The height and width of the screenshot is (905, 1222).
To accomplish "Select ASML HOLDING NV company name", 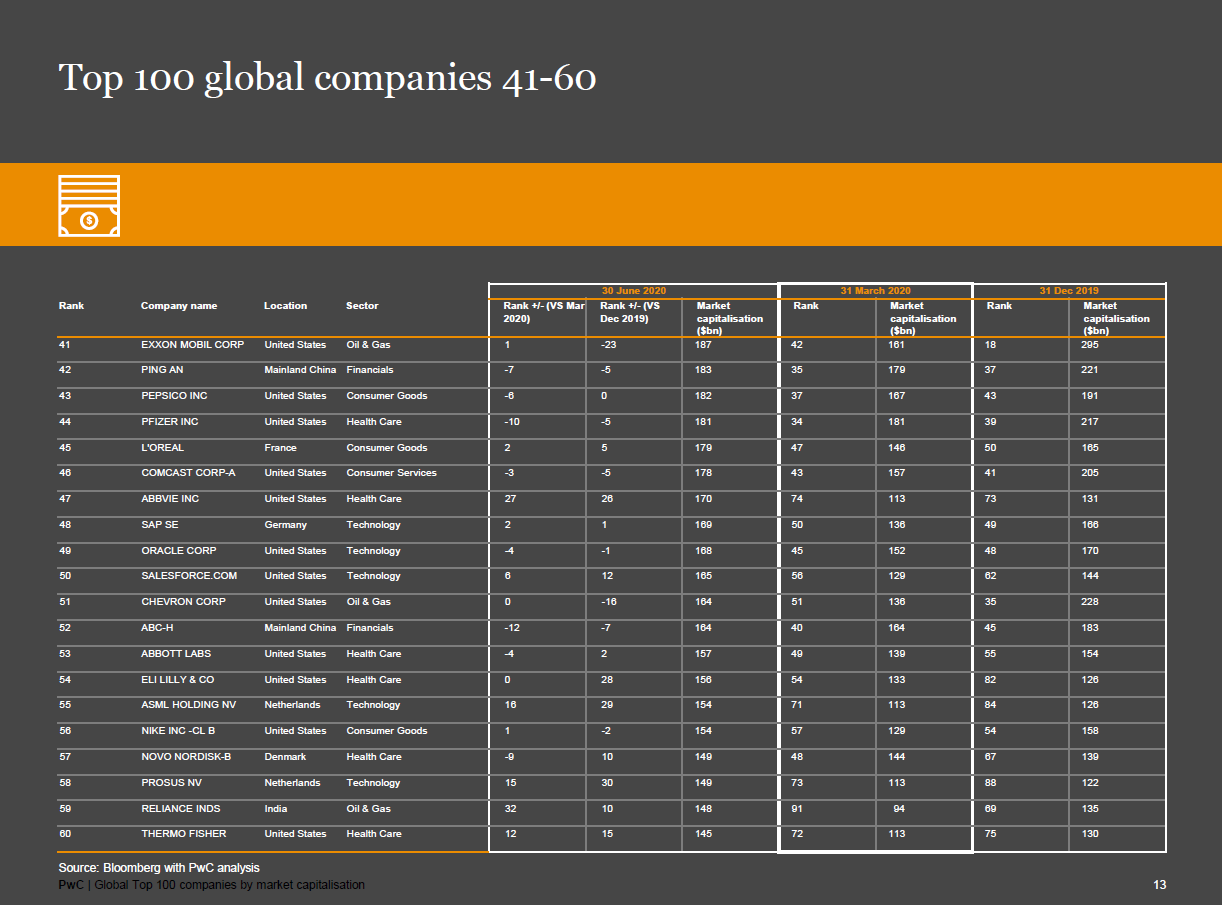I will coord(188,705).
